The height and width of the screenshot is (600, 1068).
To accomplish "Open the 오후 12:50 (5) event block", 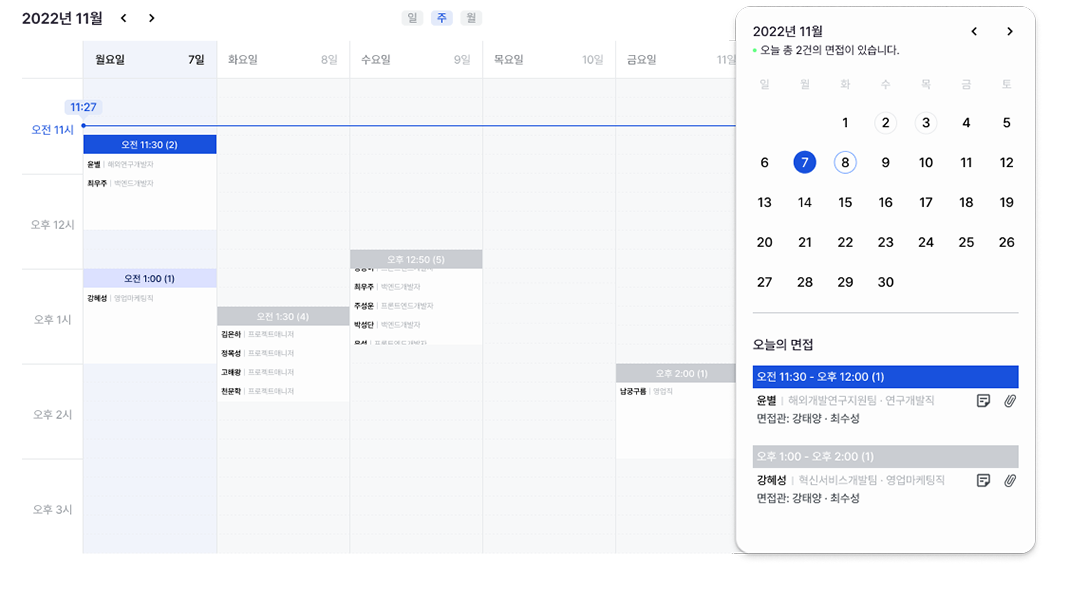I will pyautogui.click(x=416, y=259).
